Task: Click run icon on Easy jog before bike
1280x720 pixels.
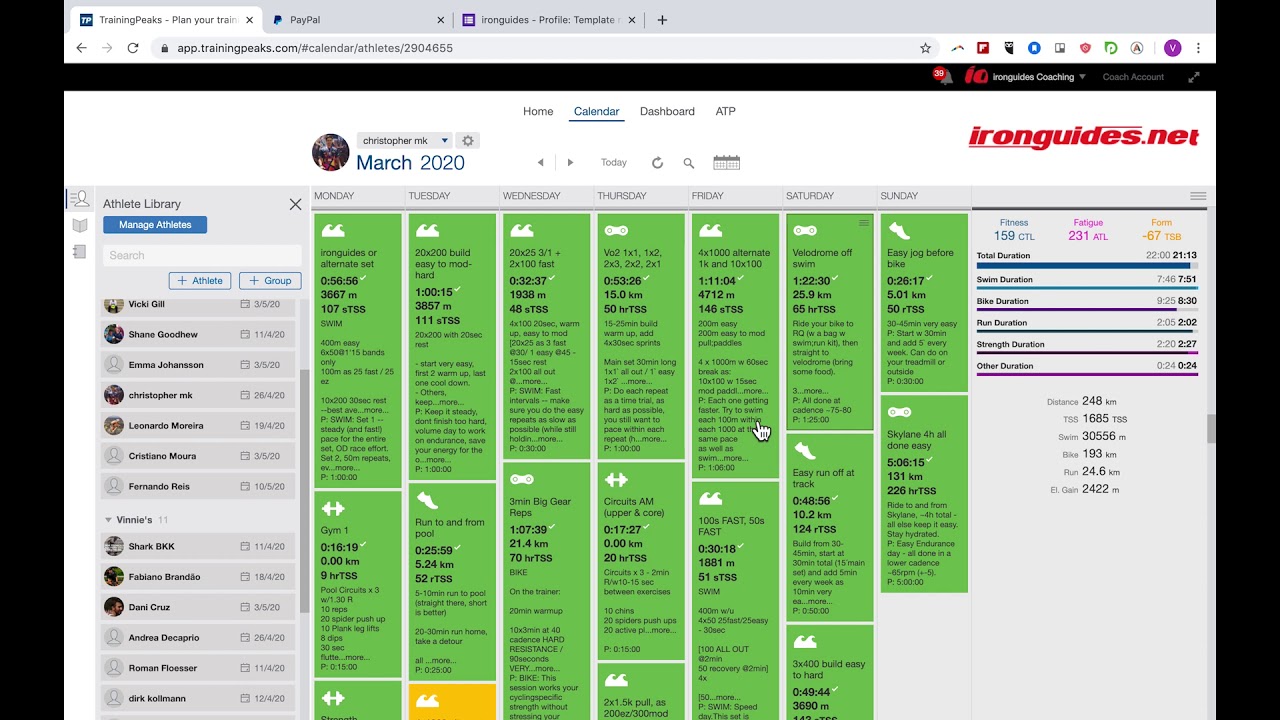Action: [899, 231]
